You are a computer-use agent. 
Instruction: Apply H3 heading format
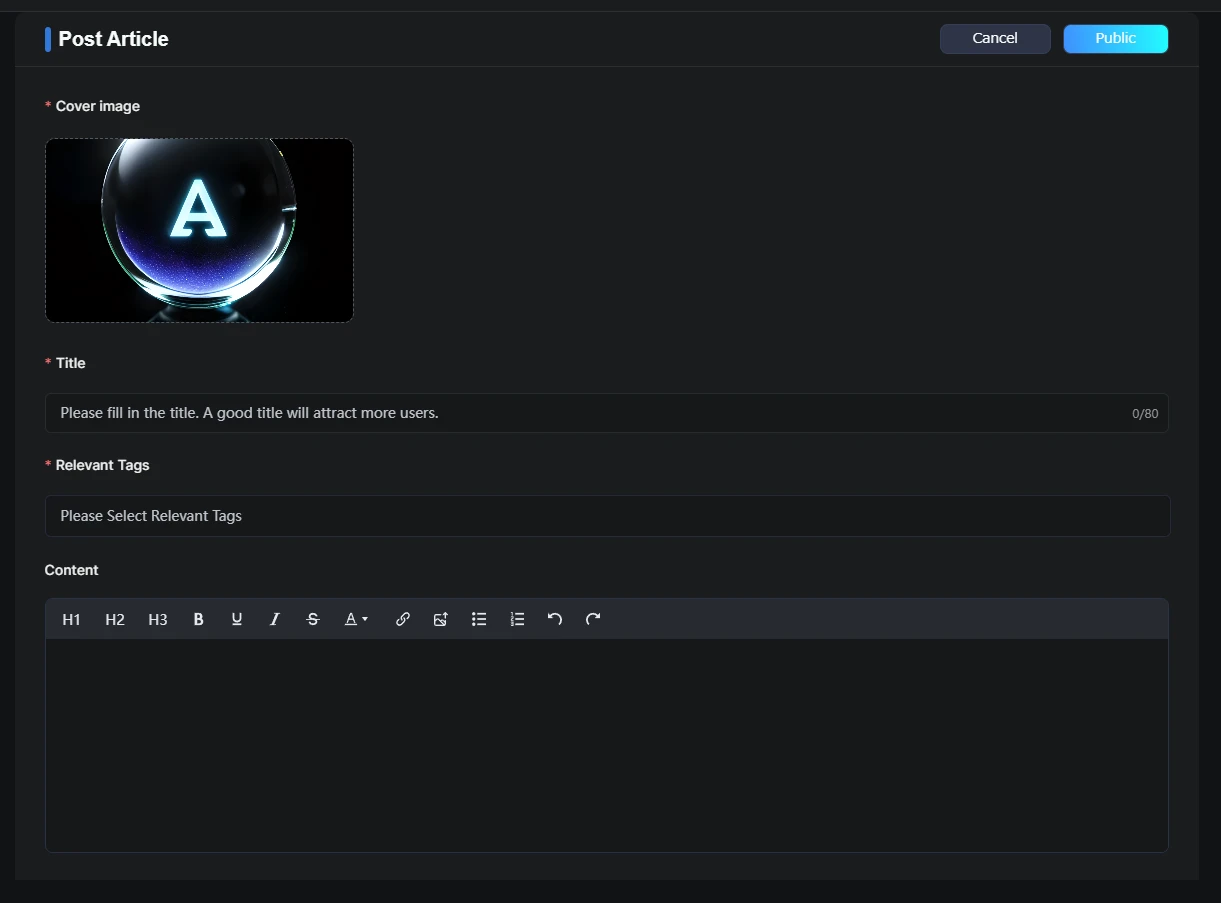[158, 620]
